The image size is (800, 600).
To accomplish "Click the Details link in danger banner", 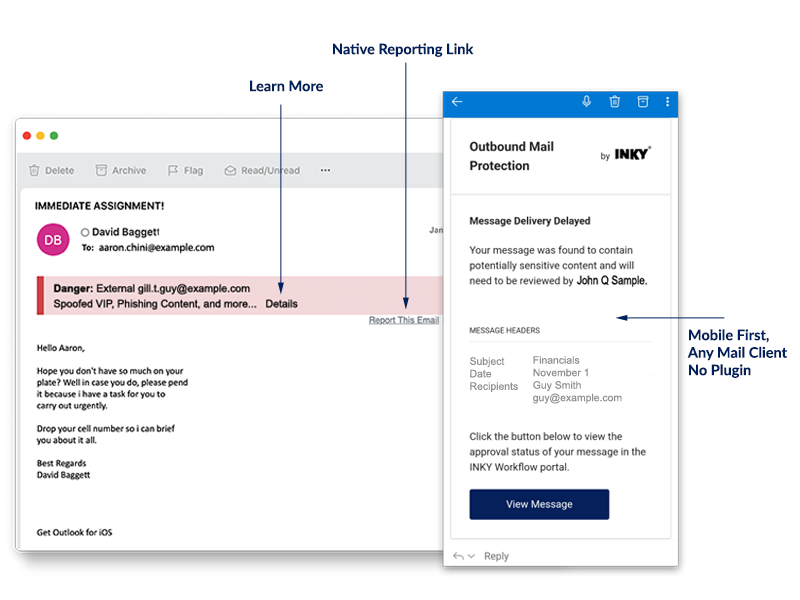I will click(281, 304).
